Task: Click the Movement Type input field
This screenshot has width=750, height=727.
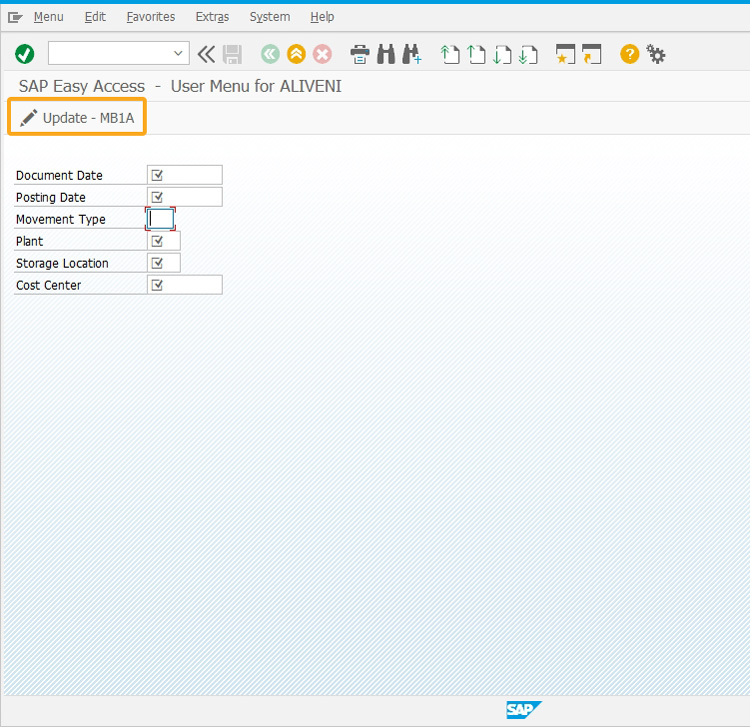Action: [160, 219]
